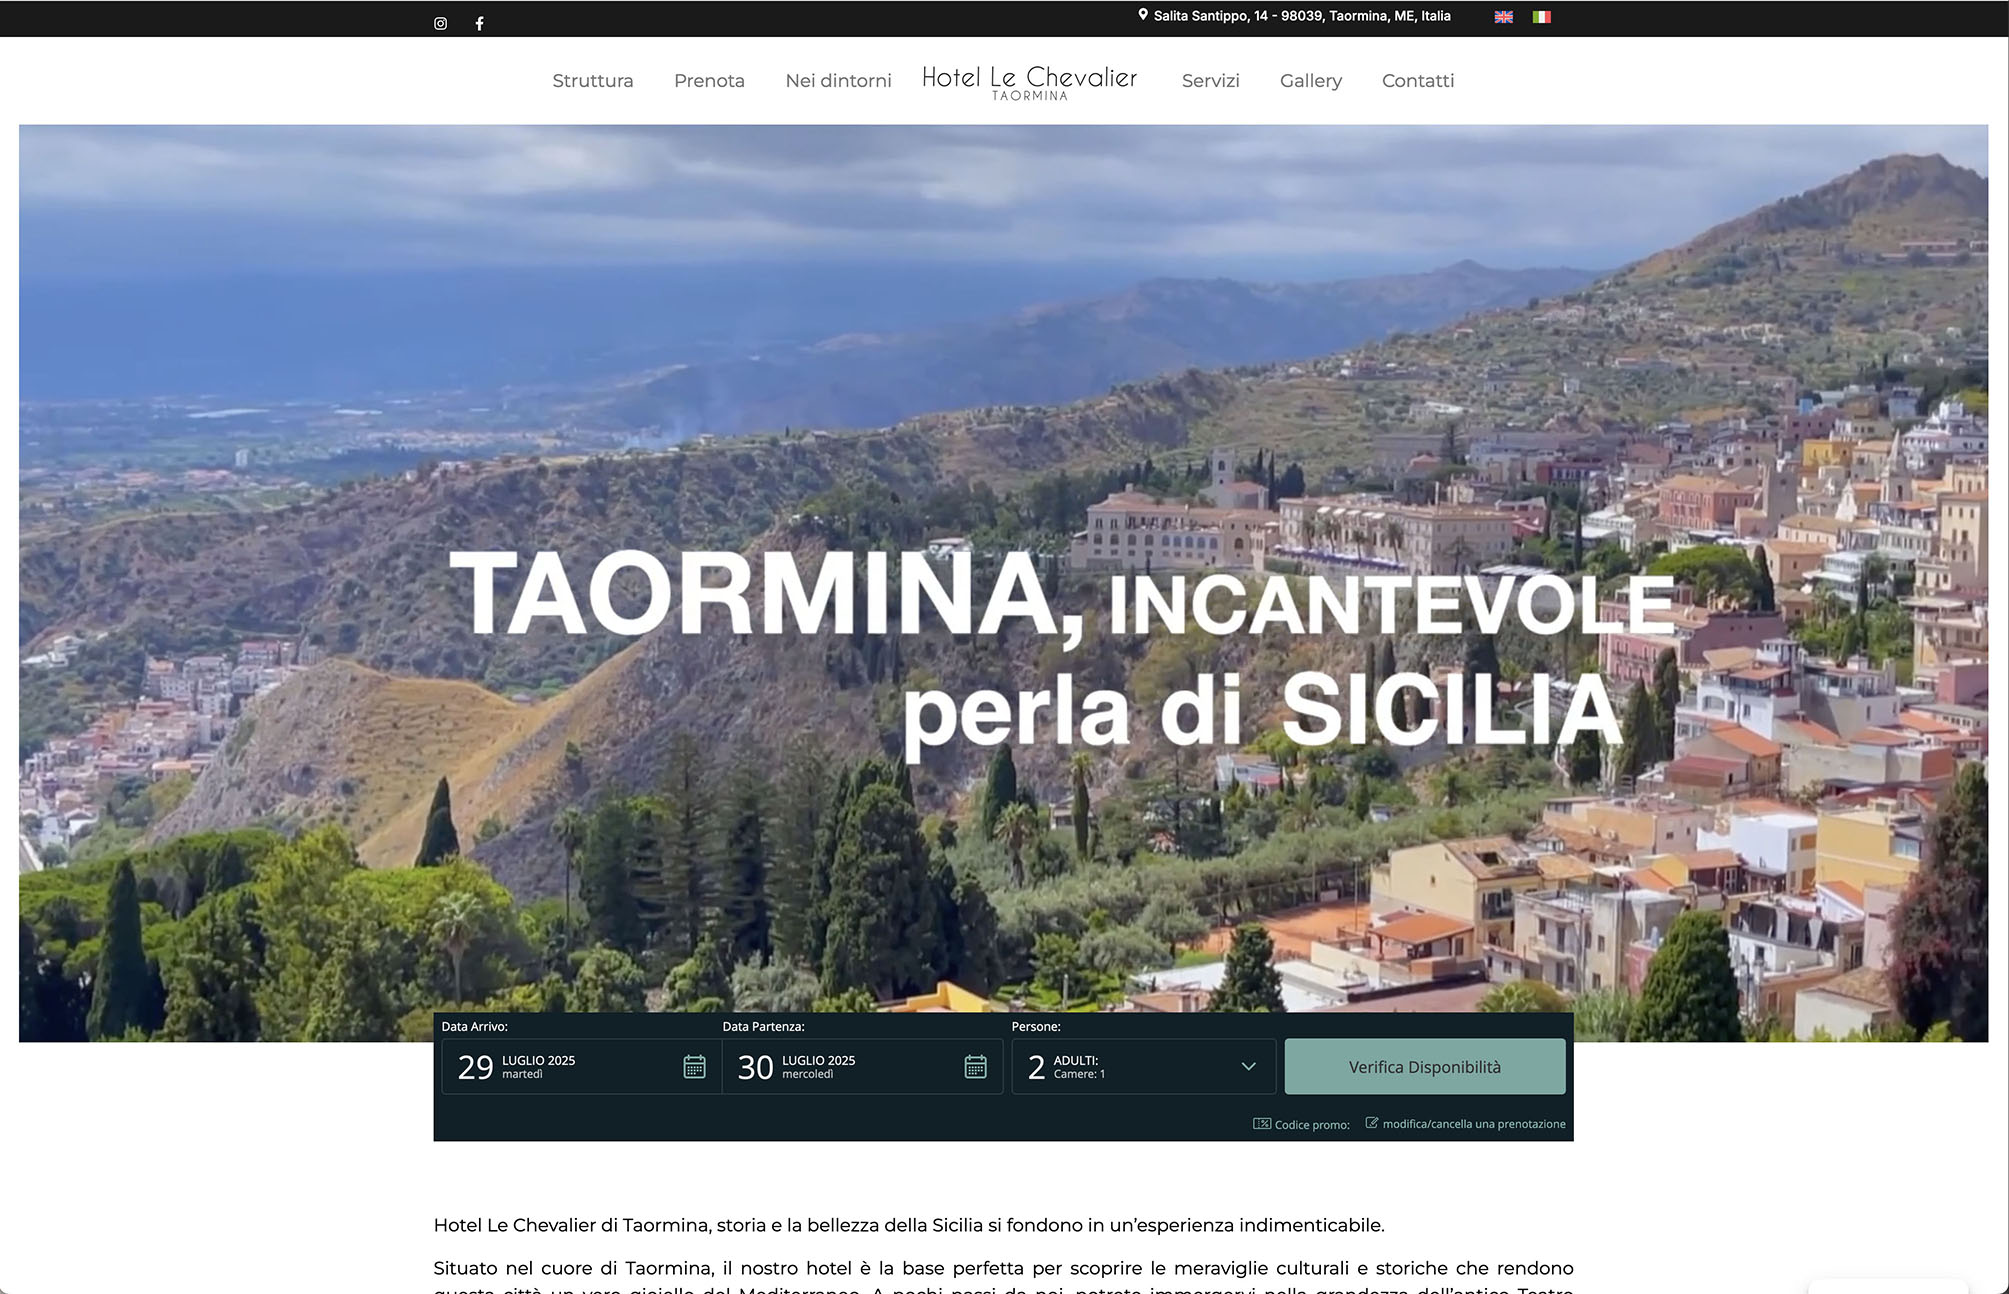Click the promo code ticket icon
2009x1294 pixels.
point(1262,1124)
